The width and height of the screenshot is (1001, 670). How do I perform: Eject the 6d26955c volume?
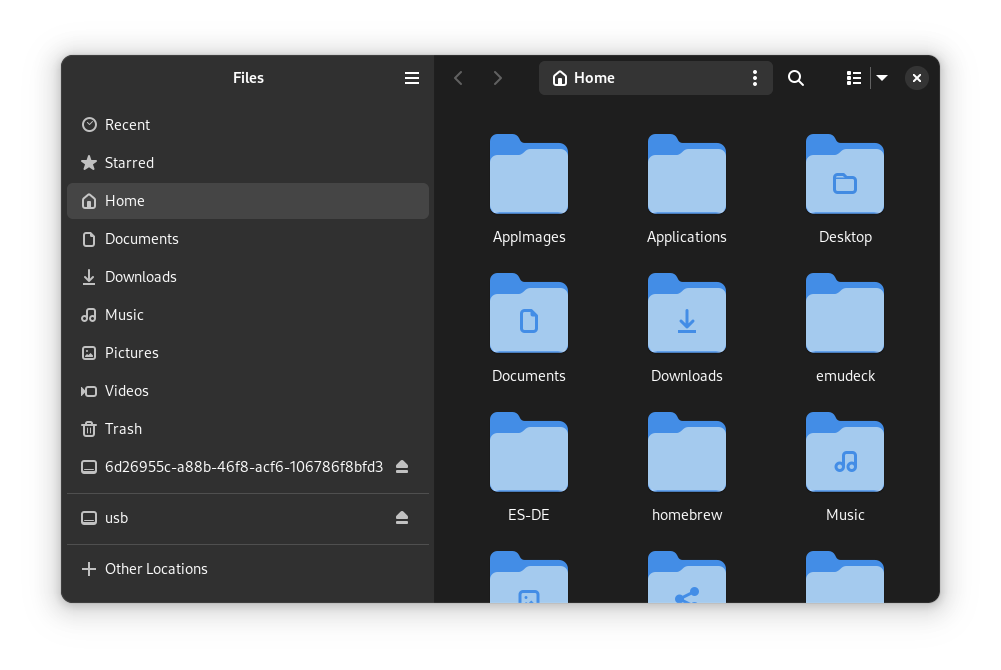point(402,467)
